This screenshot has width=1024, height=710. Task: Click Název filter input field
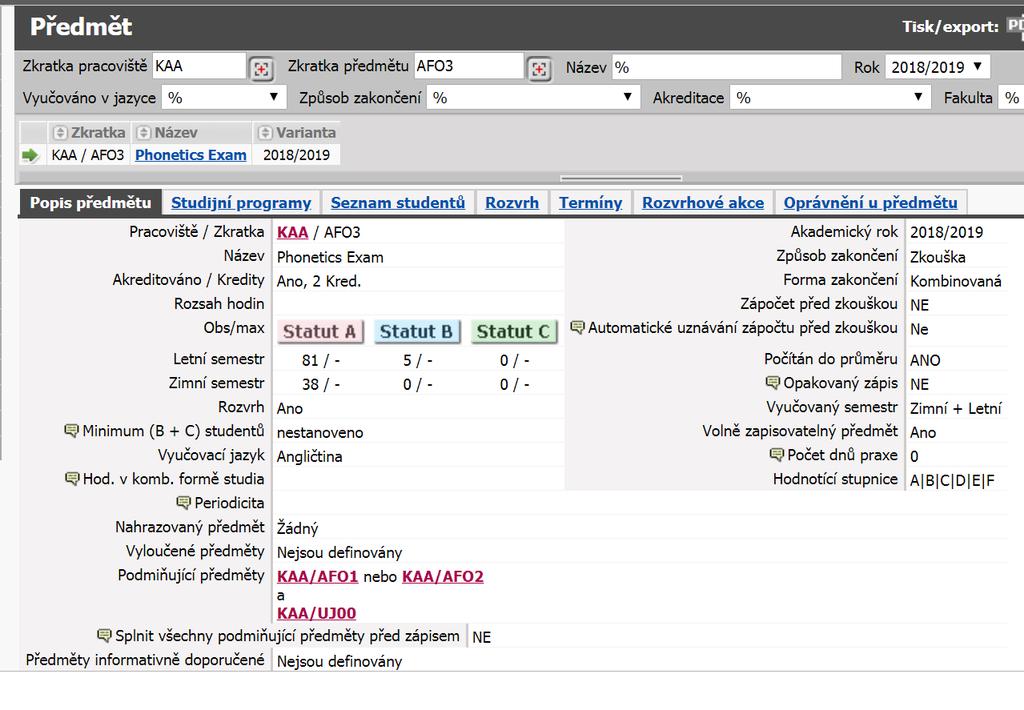(726, 67)
